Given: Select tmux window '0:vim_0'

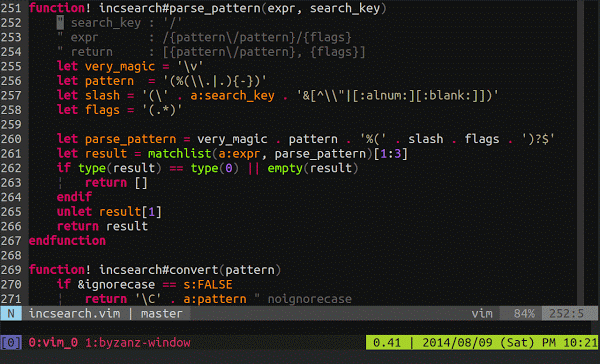Looking at the screenshot, I should point(53,343).
